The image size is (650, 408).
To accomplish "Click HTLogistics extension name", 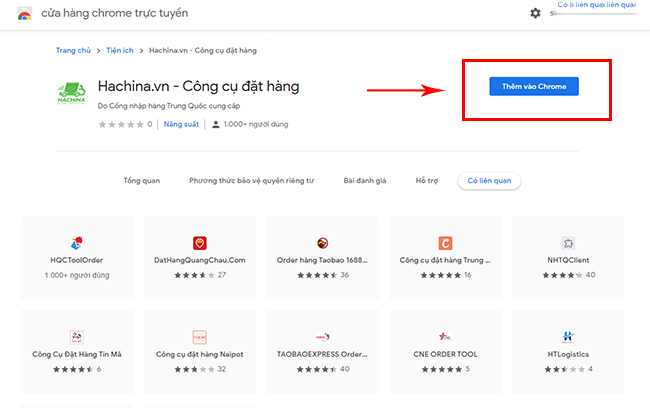I will coord(568,355).
